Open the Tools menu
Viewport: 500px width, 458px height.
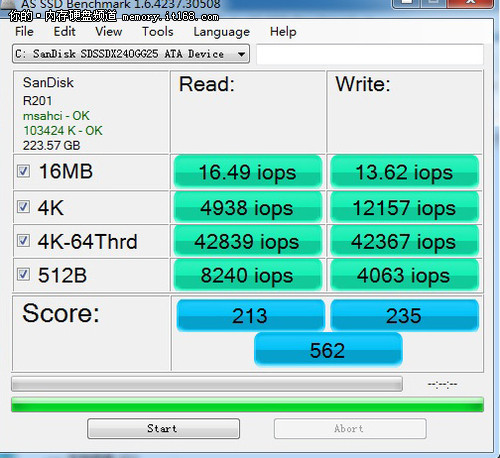click(158, 32)
